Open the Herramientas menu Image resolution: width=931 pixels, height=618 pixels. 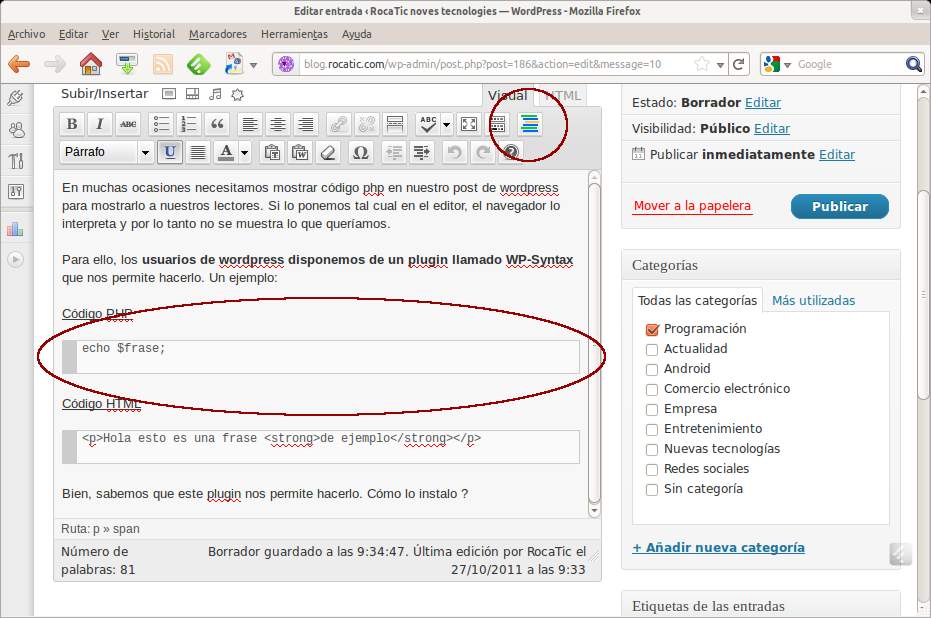294,34
